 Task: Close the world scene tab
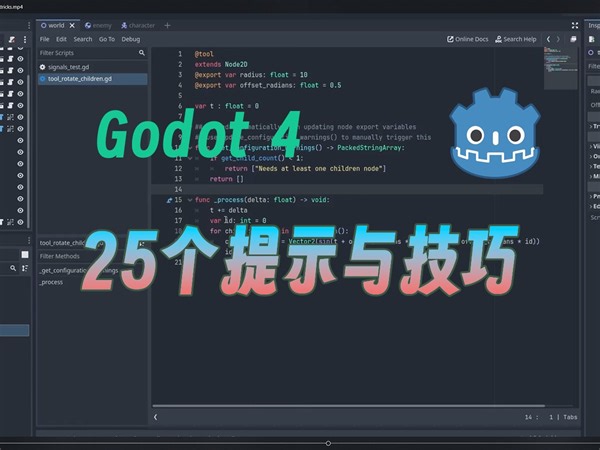tap(72, 25)
